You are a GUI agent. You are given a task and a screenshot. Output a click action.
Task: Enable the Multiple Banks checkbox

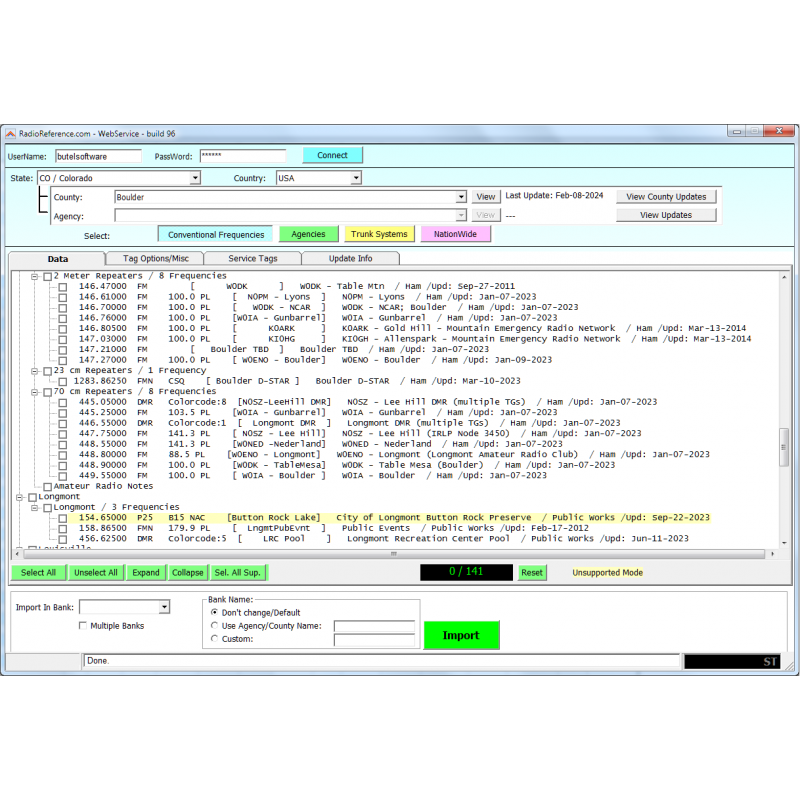(x=83, y=625)
